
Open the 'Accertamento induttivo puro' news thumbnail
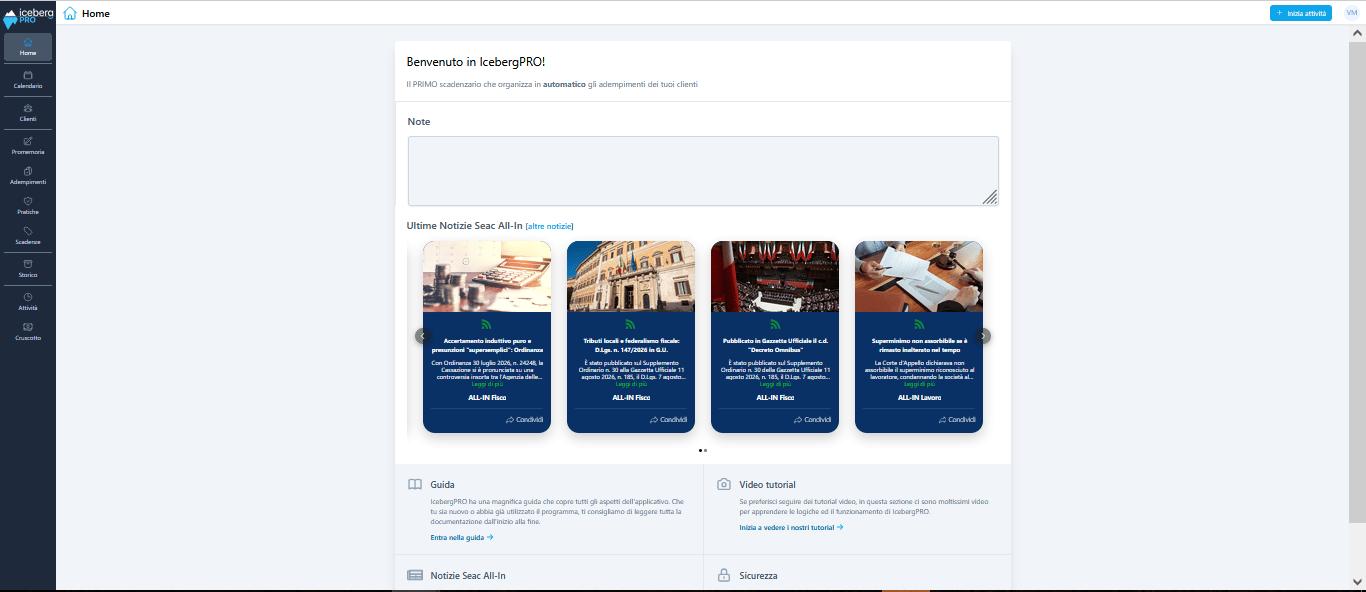[x=487, y=276]
